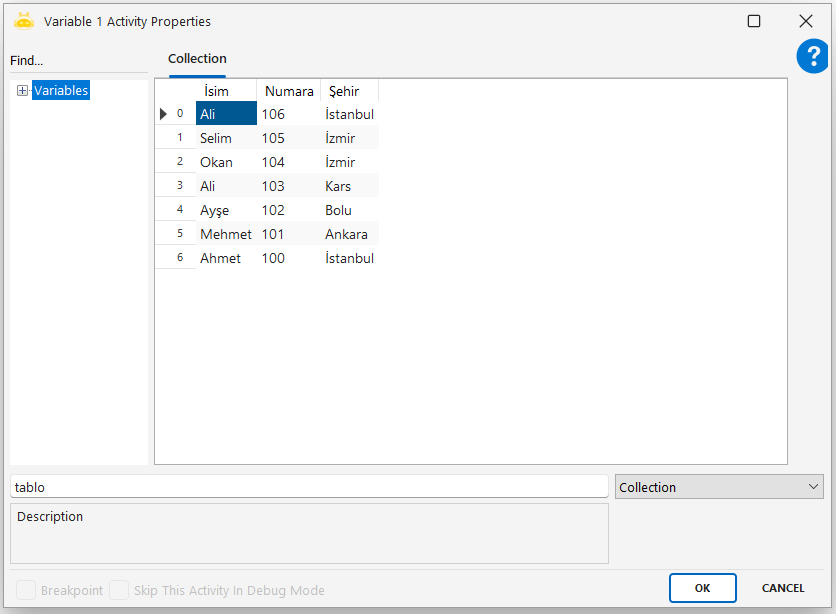Switch to the Collection tab
Viewport: 836px width, 614px height.
coord(197,59)
